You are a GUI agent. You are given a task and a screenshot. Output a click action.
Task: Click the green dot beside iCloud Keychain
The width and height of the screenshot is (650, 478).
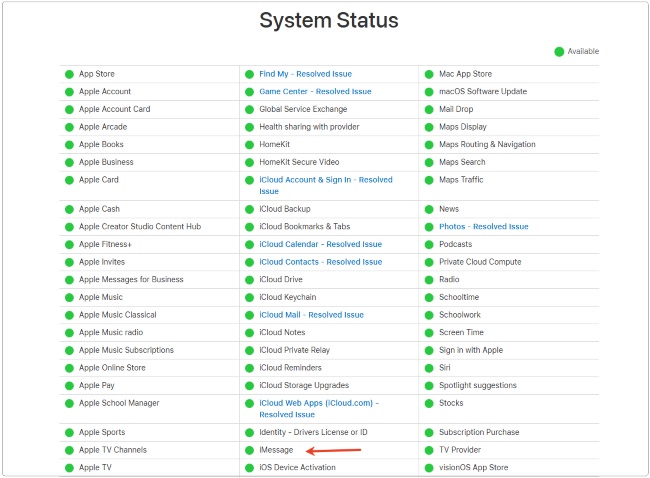[x=249, y=298]
